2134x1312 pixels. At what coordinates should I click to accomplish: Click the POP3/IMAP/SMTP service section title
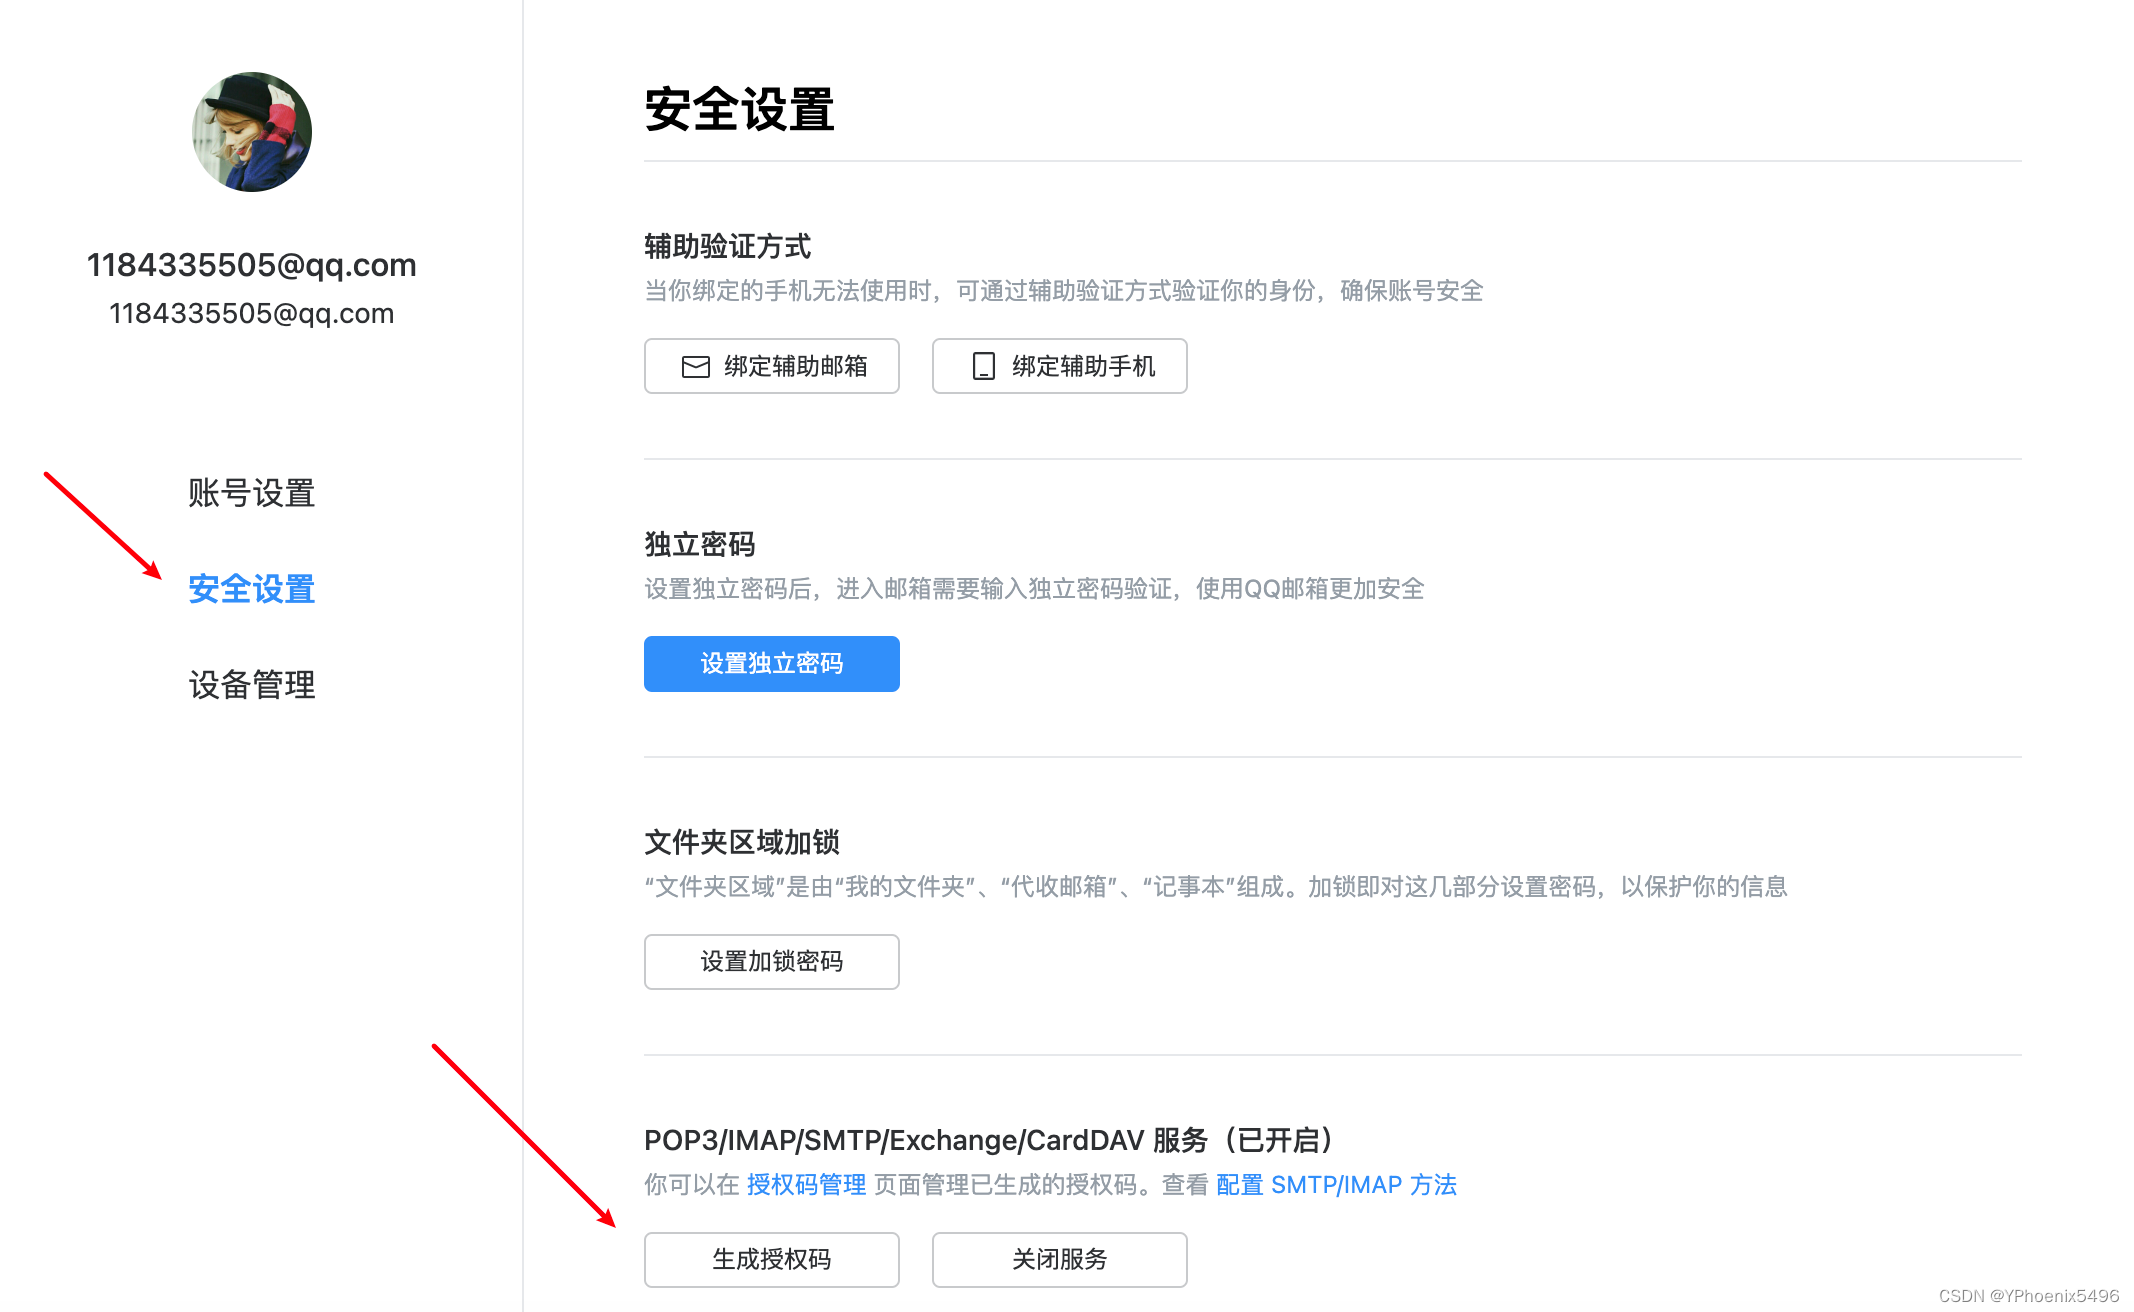(x=987, y=1140)
